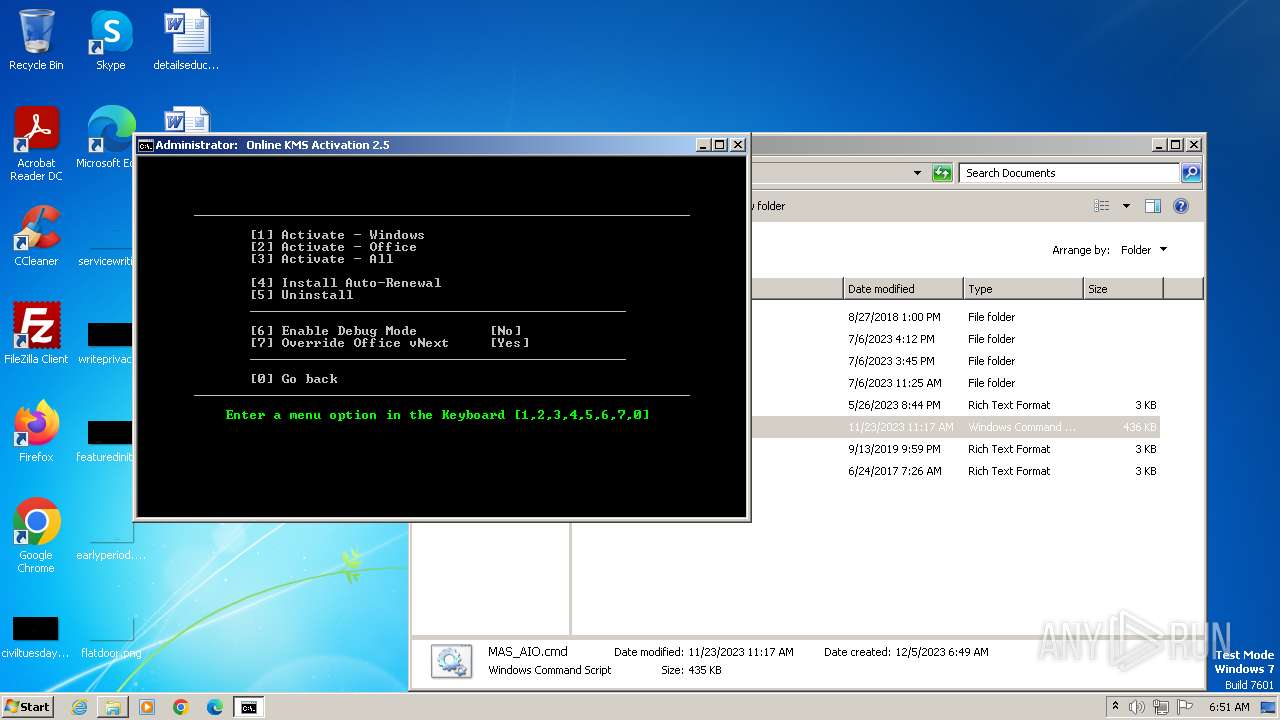The width and height of the screenshot is (1280, 720).
Task: Click the Activate - Windows menu line
Action: 337,235
